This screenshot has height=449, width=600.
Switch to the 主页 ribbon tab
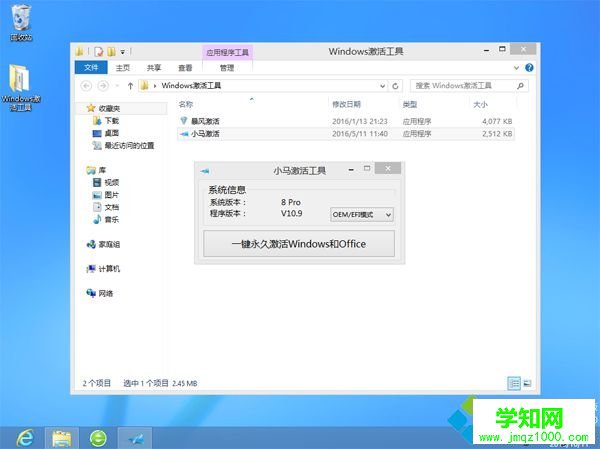pos(123,68)
